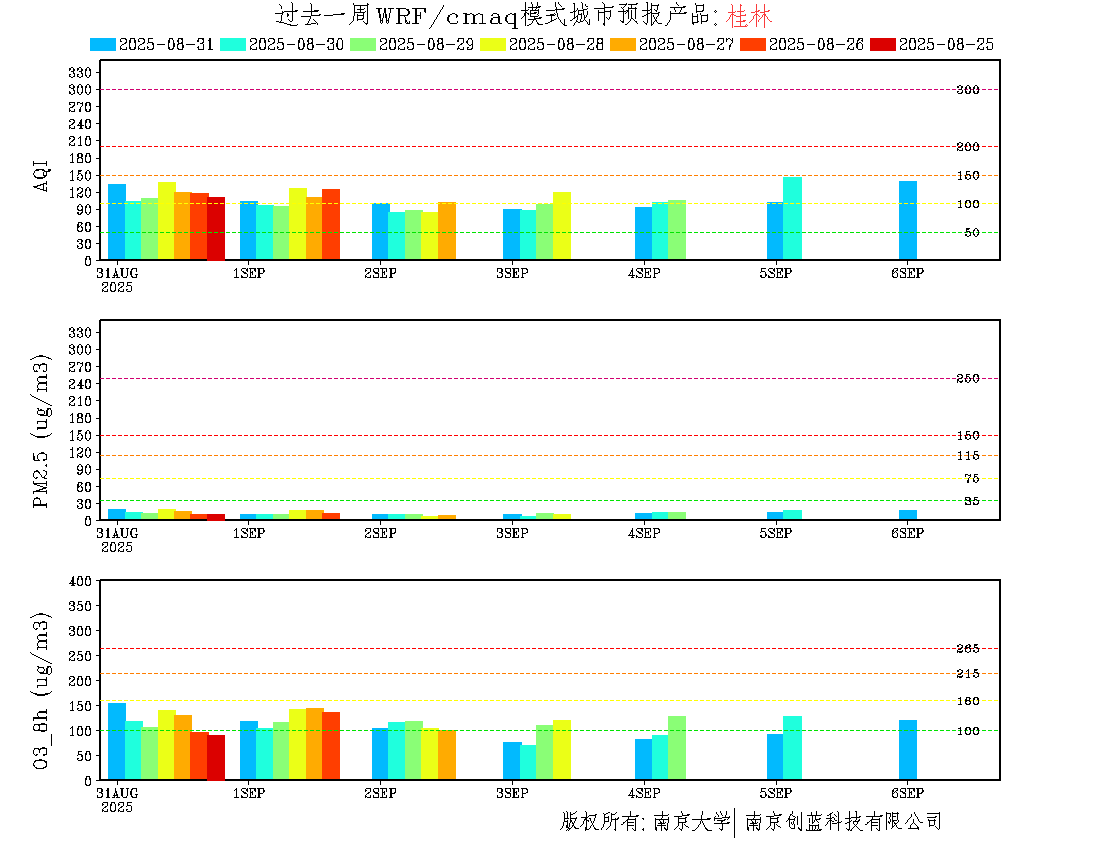This screenshot has height=850, width=1100.
Task: Click the green 2025-08-29 legend swatch
Action: 363,44
